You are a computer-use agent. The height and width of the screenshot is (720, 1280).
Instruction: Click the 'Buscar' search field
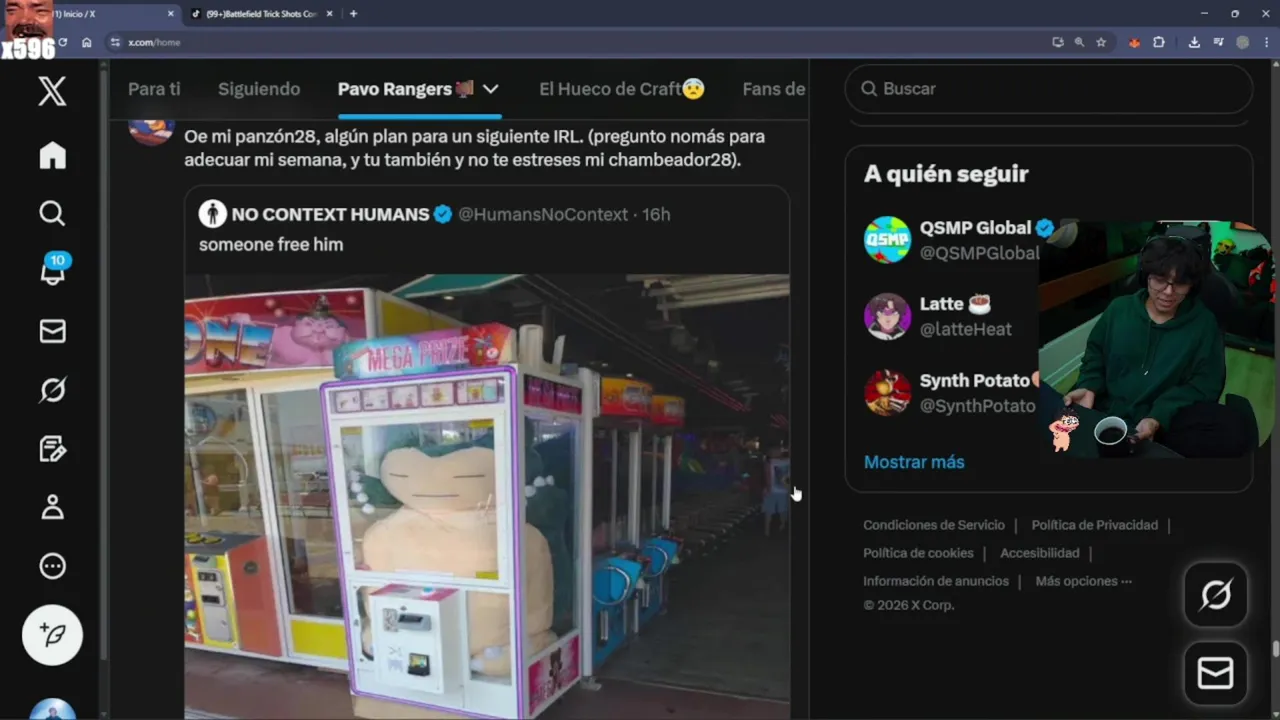tap(1049, 89)
